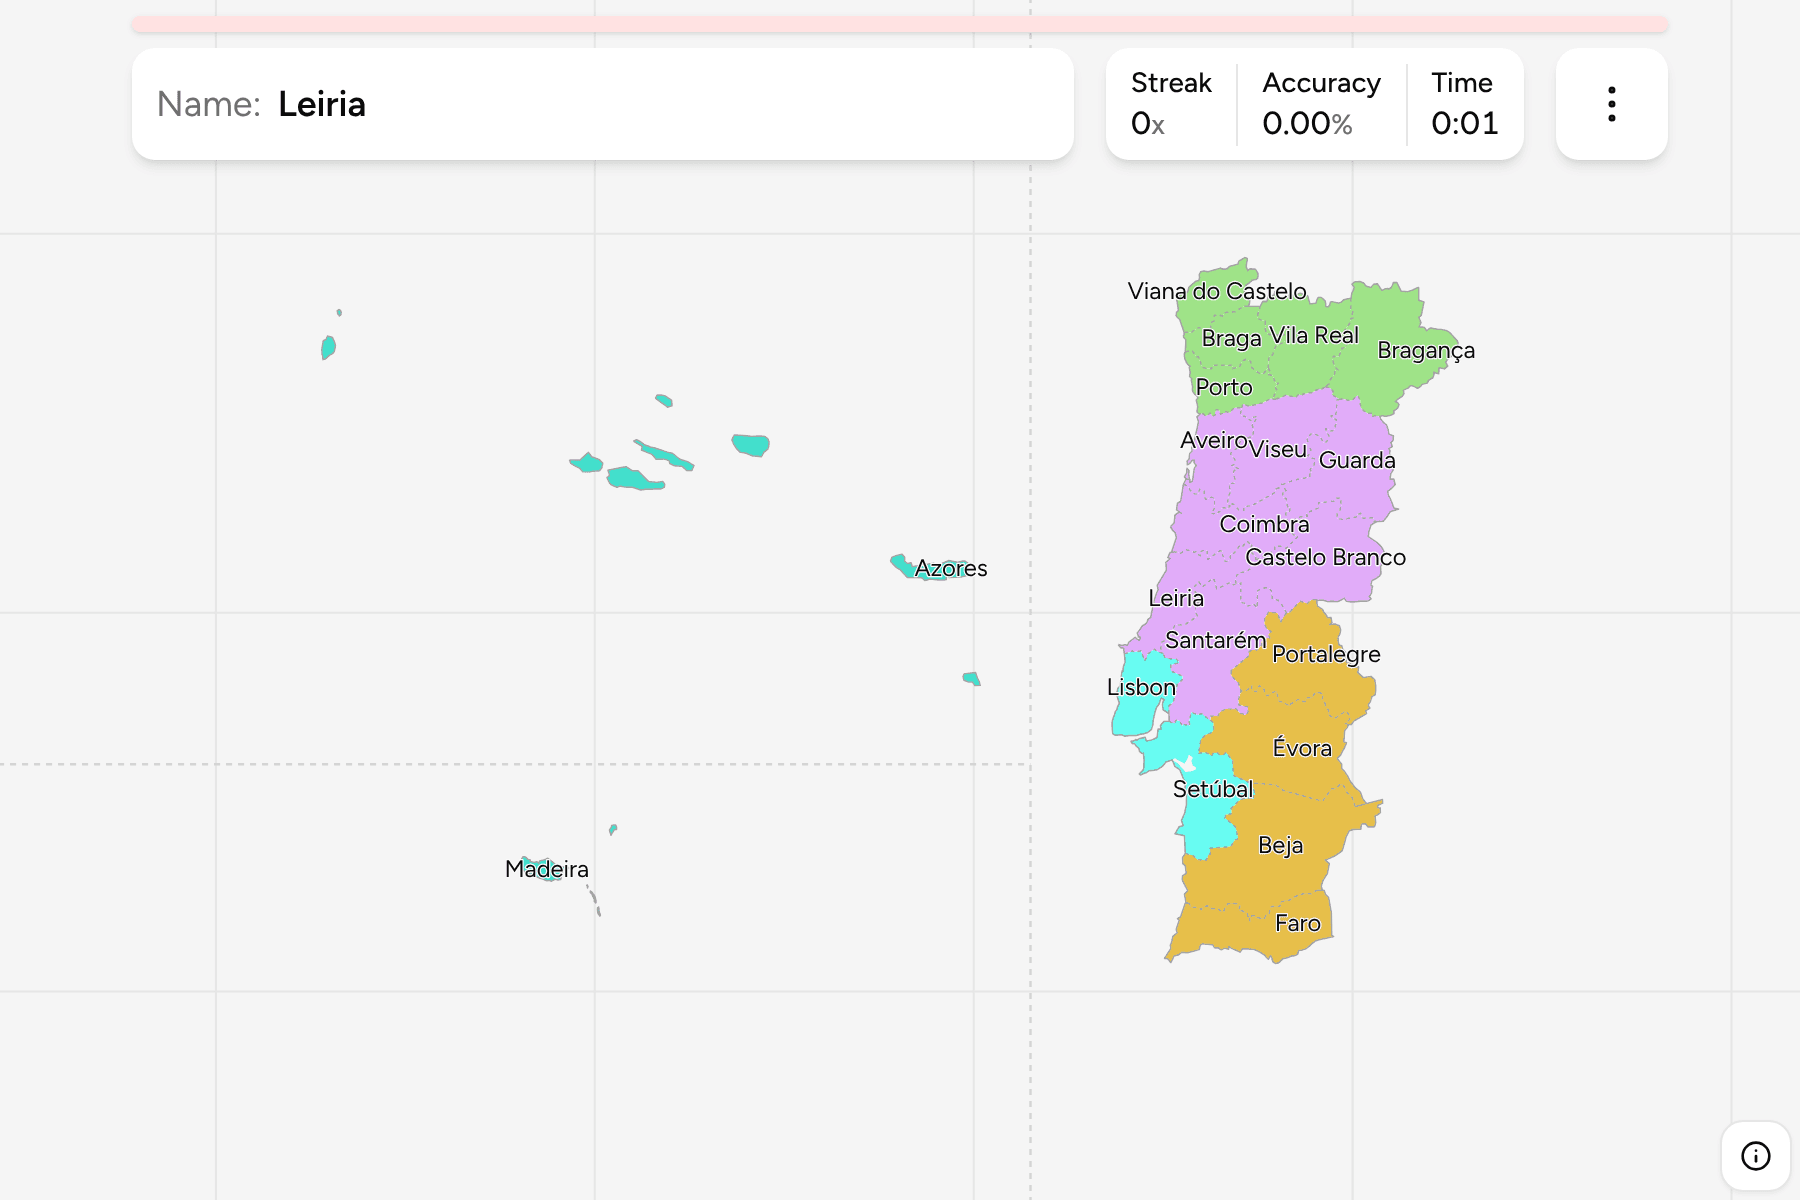Viewport: 1800px width, 1200px height.
Task: Select the Faro district label
Action: pyautogui.click(x=1298, y=923)
